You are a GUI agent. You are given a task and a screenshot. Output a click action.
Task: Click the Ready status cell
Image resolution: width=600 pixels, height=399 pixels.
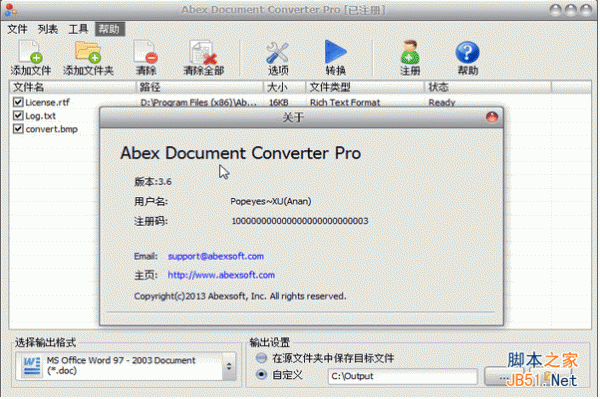[x=442, y=103]
